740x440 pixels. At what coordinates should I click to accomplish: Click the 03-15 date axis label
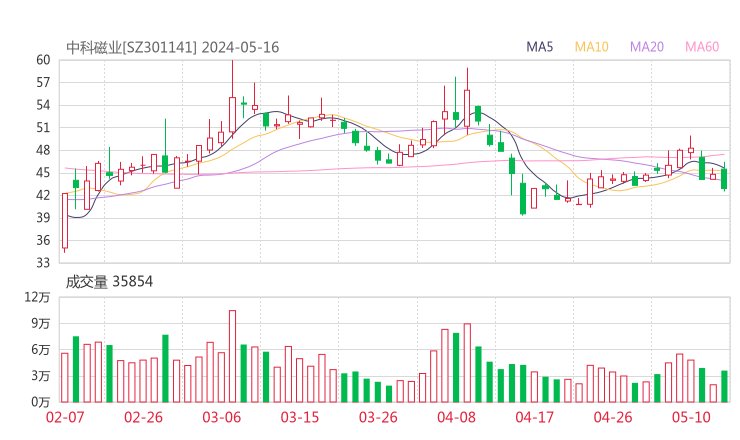[300, 417]
